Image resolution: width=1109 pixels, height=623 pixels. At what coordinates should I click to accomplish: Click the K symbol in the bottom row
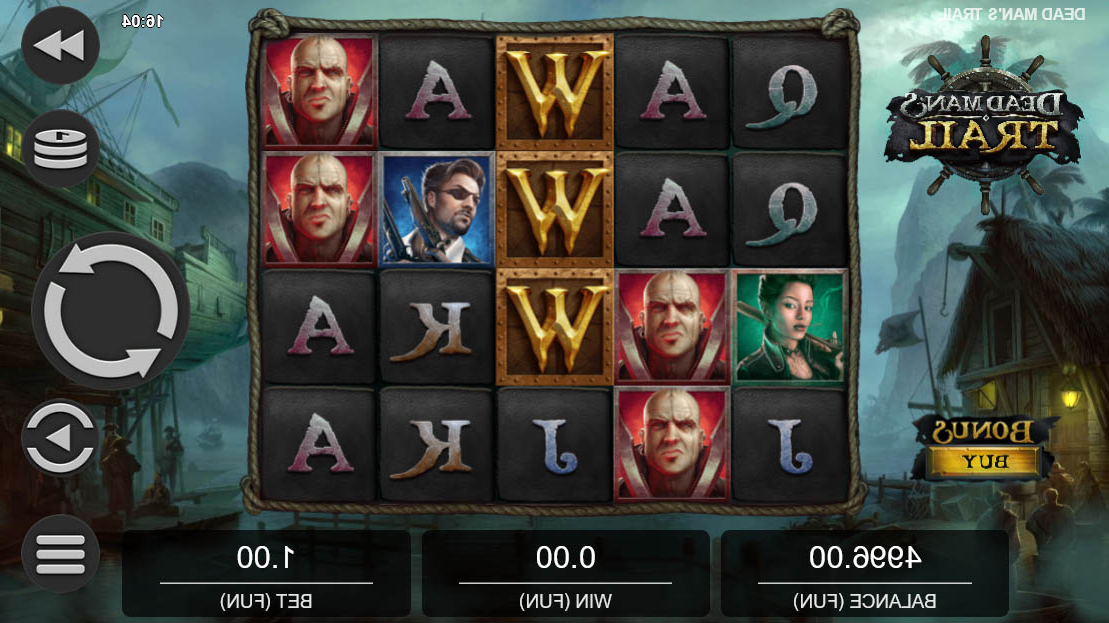(x=436, y=444)
